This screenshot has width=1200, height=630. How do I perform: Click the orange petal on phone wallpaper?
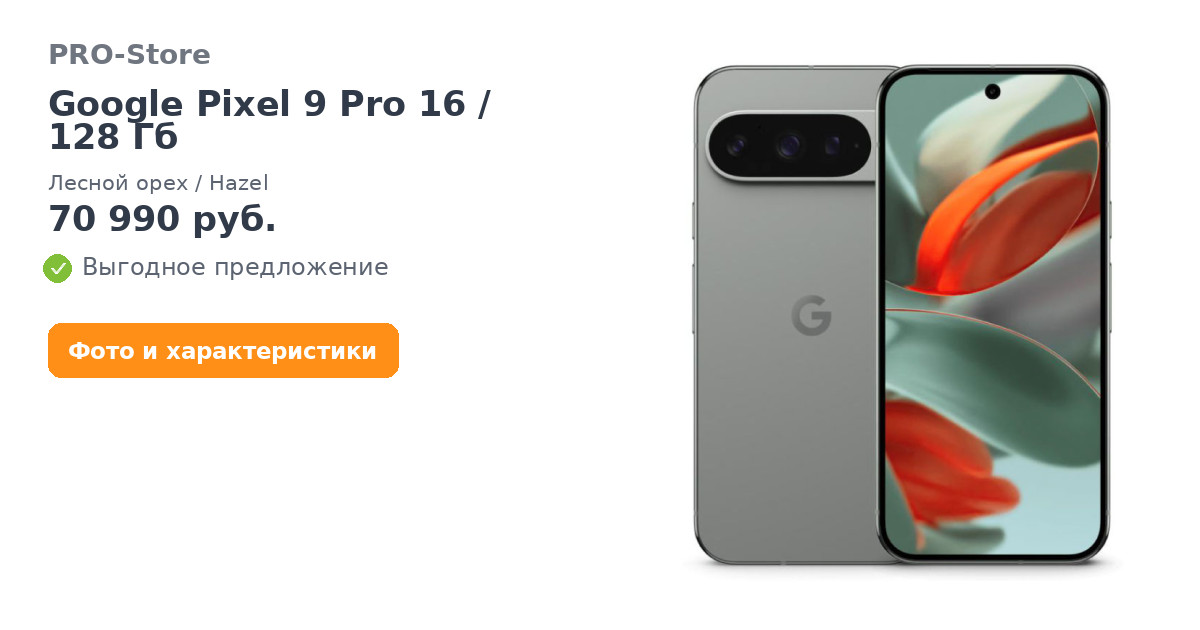pos(985,215)
